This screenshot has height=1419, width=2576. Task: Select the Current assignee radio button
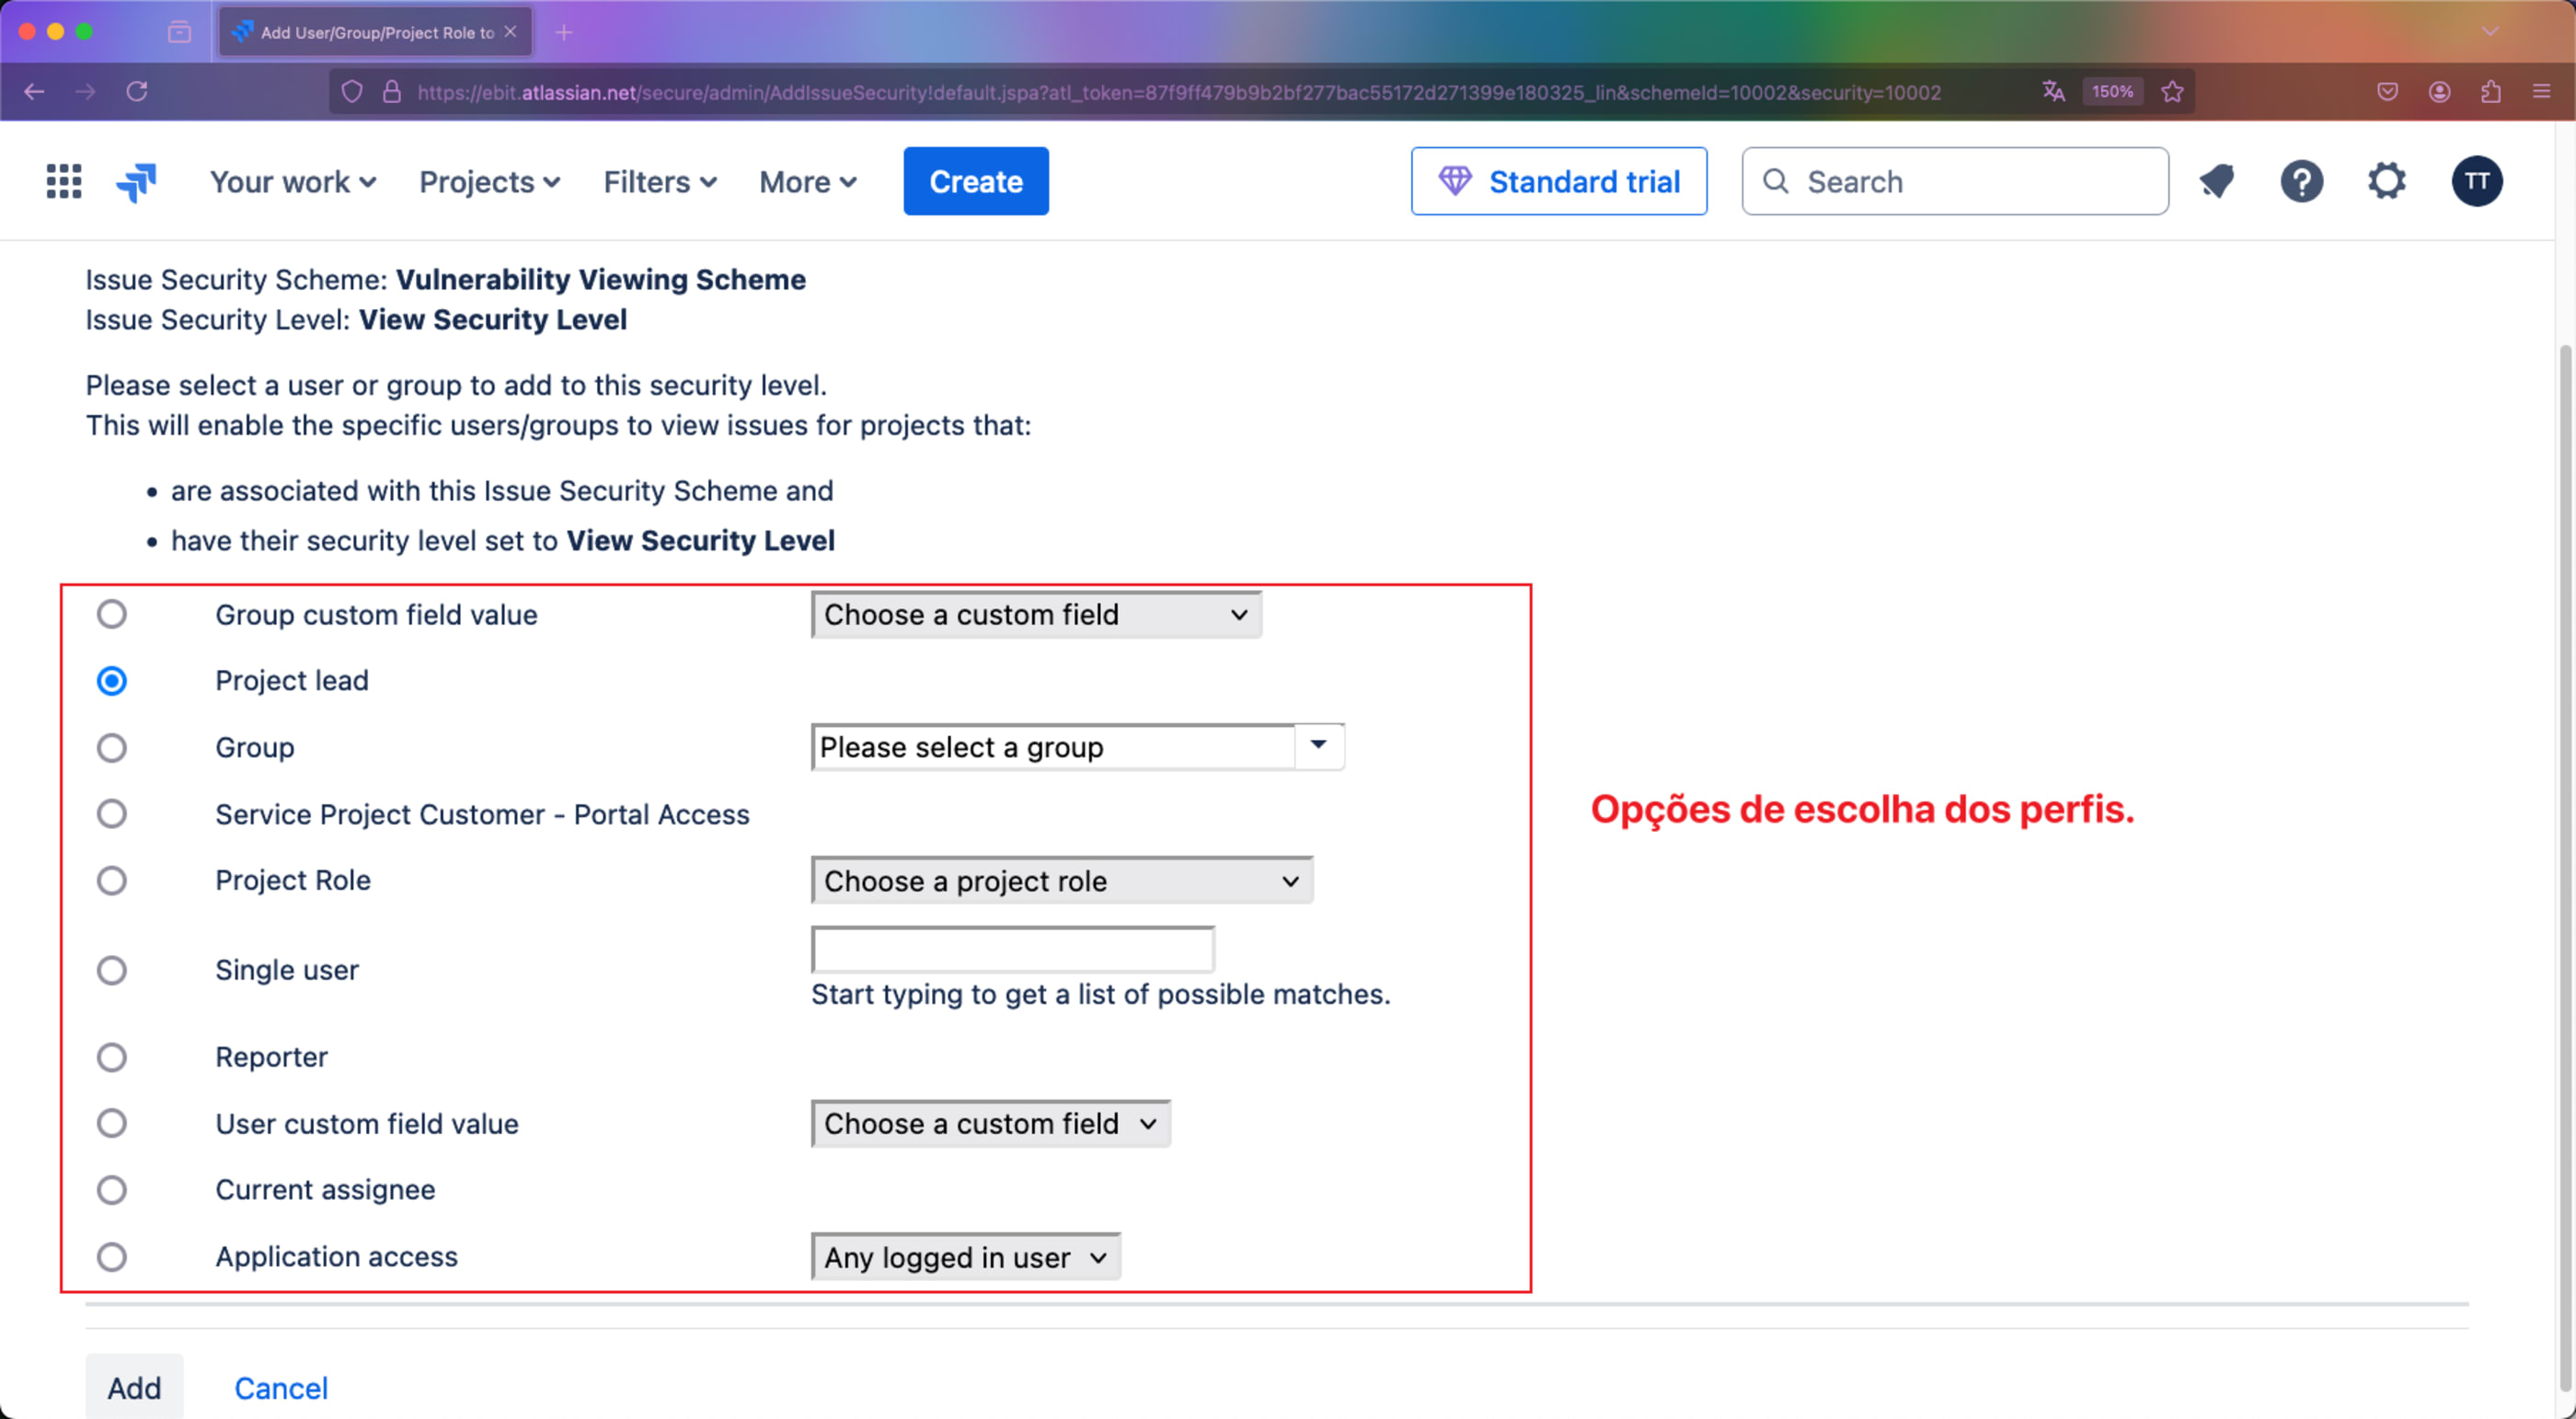coord(111,1190)
